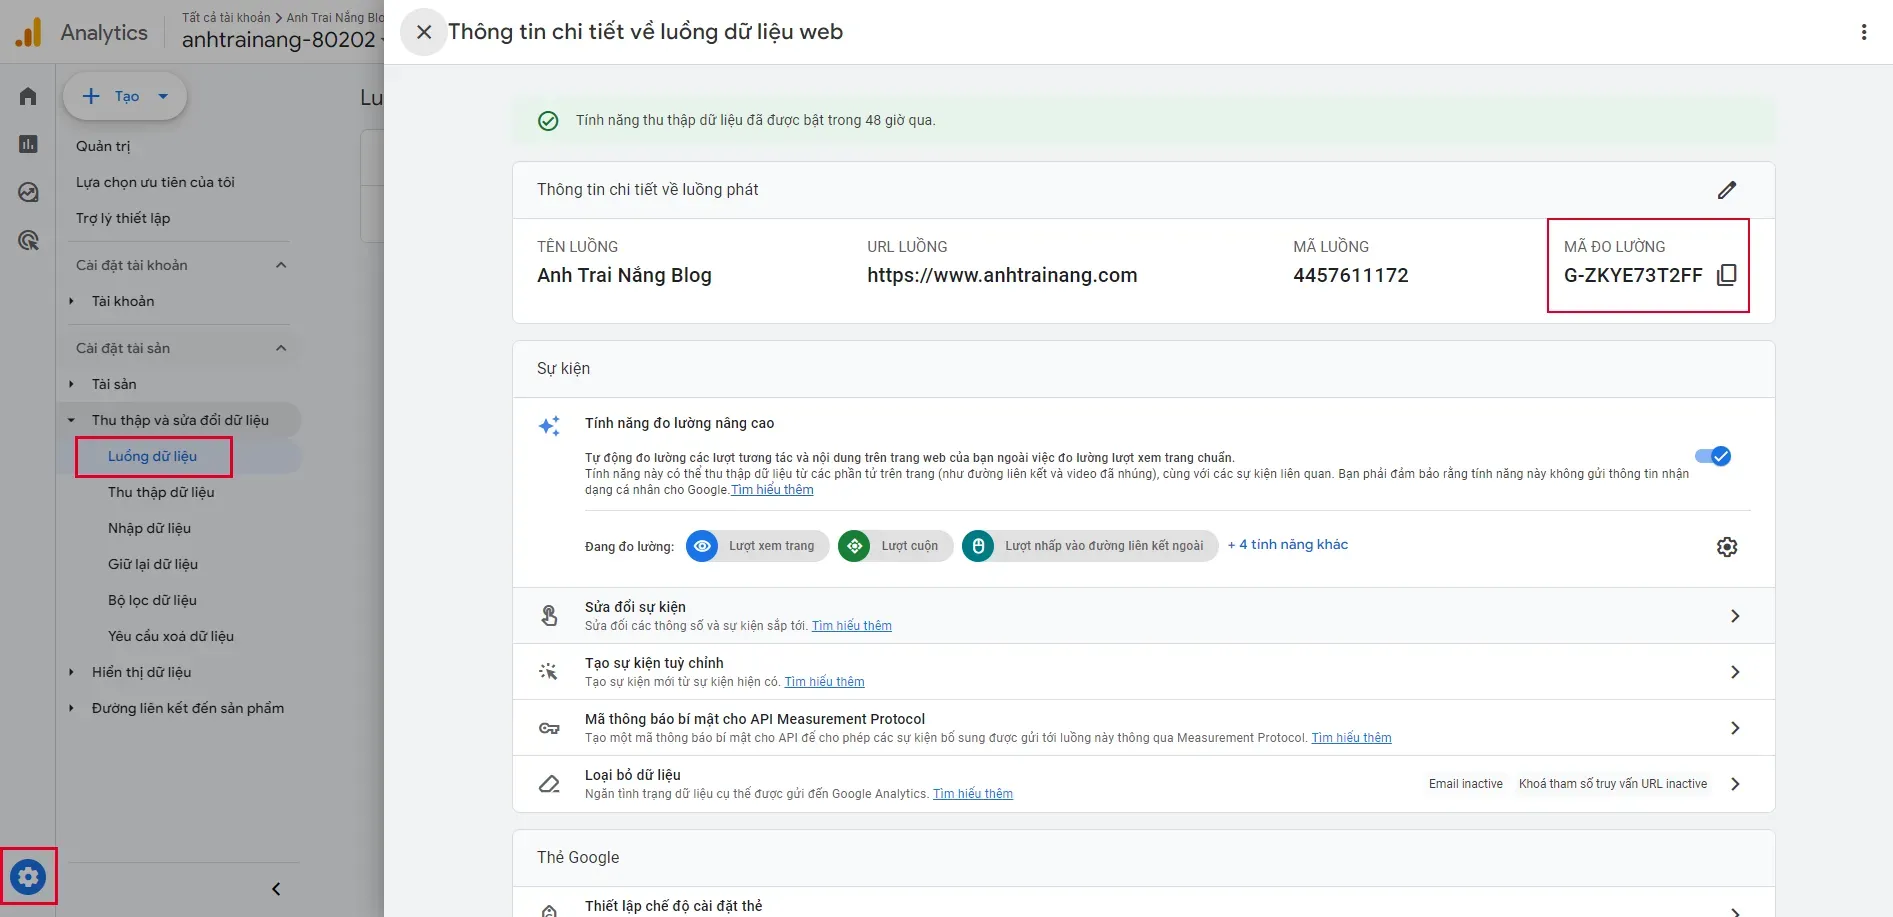1893x917 pixels.
Task: Open Trợ lý thiết lập
Action: click(123, 218)
